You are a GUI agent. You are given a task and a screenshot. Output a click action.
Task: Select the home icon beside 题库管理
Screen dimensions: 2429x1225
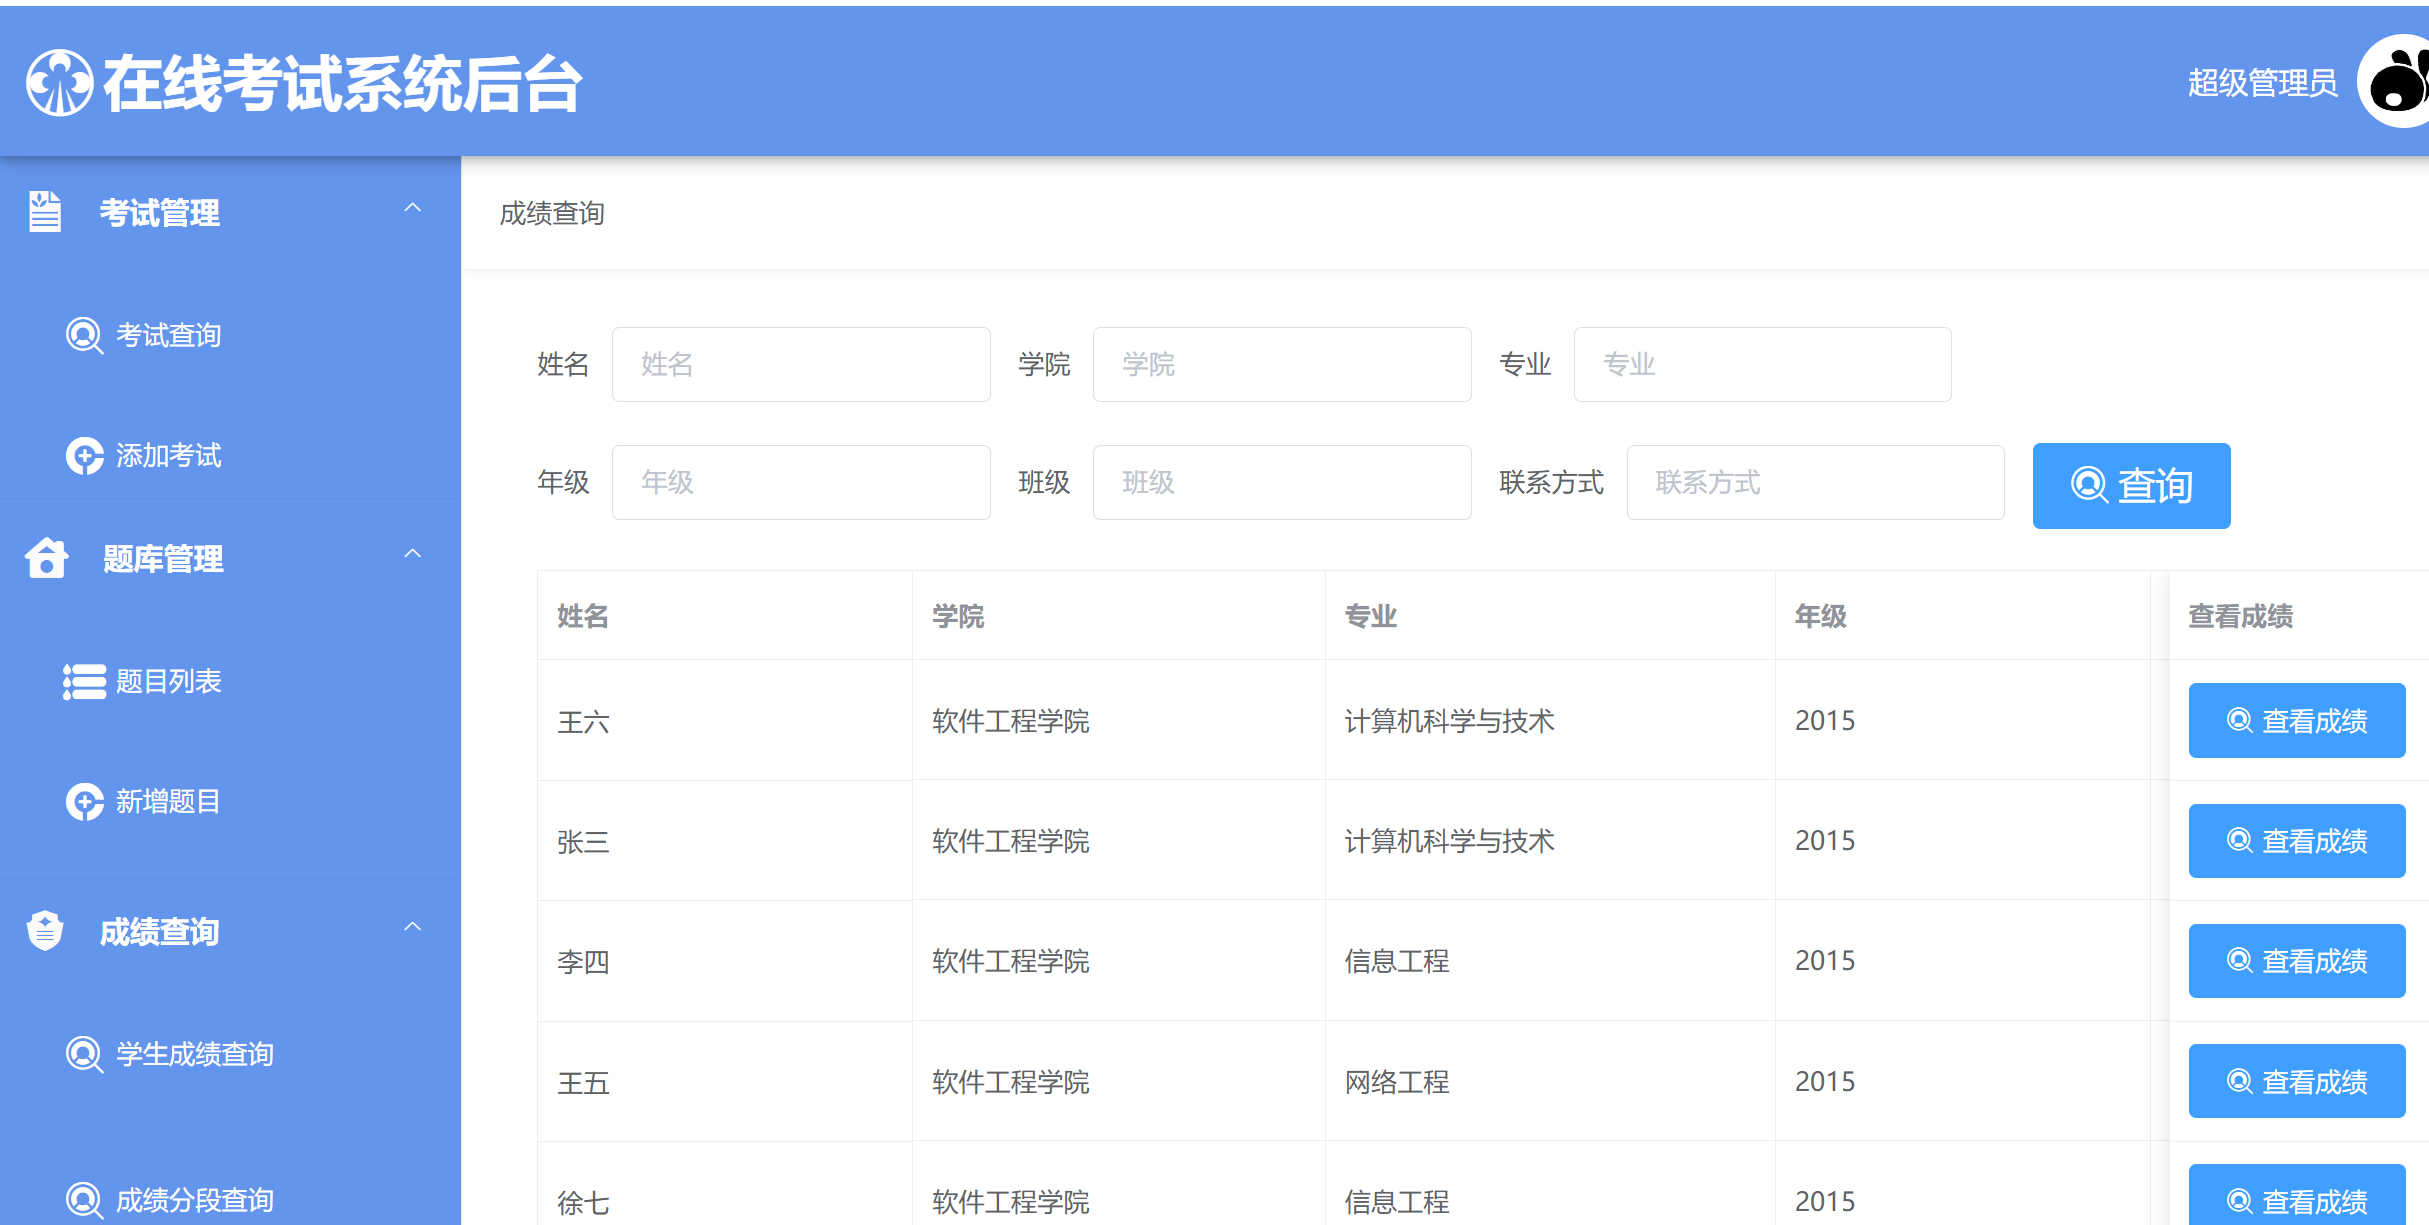tap(45, 558)
